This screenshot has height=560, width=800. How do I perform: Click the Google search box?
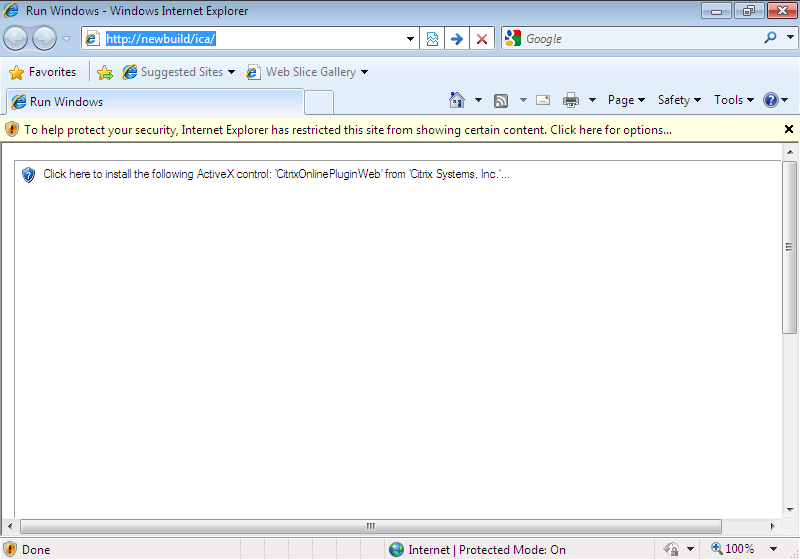coord(640,39)
